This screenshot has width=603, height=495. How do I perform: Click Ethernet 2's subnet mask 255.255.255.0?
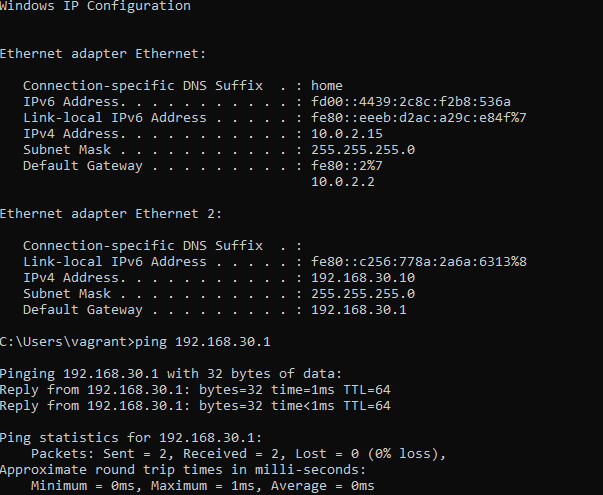click(x=363, y=294)
